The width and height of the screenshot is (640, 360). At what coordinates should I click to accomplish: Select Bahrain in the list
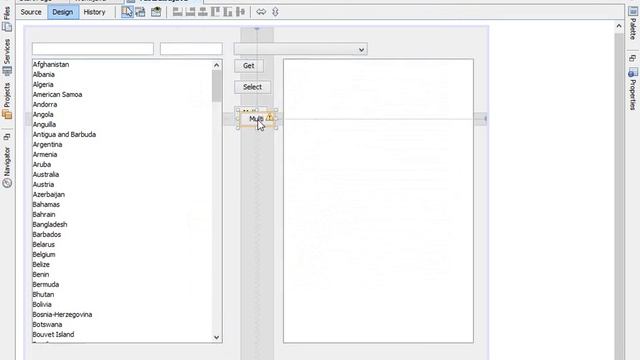pyautogui.click(x=44, y=215)
